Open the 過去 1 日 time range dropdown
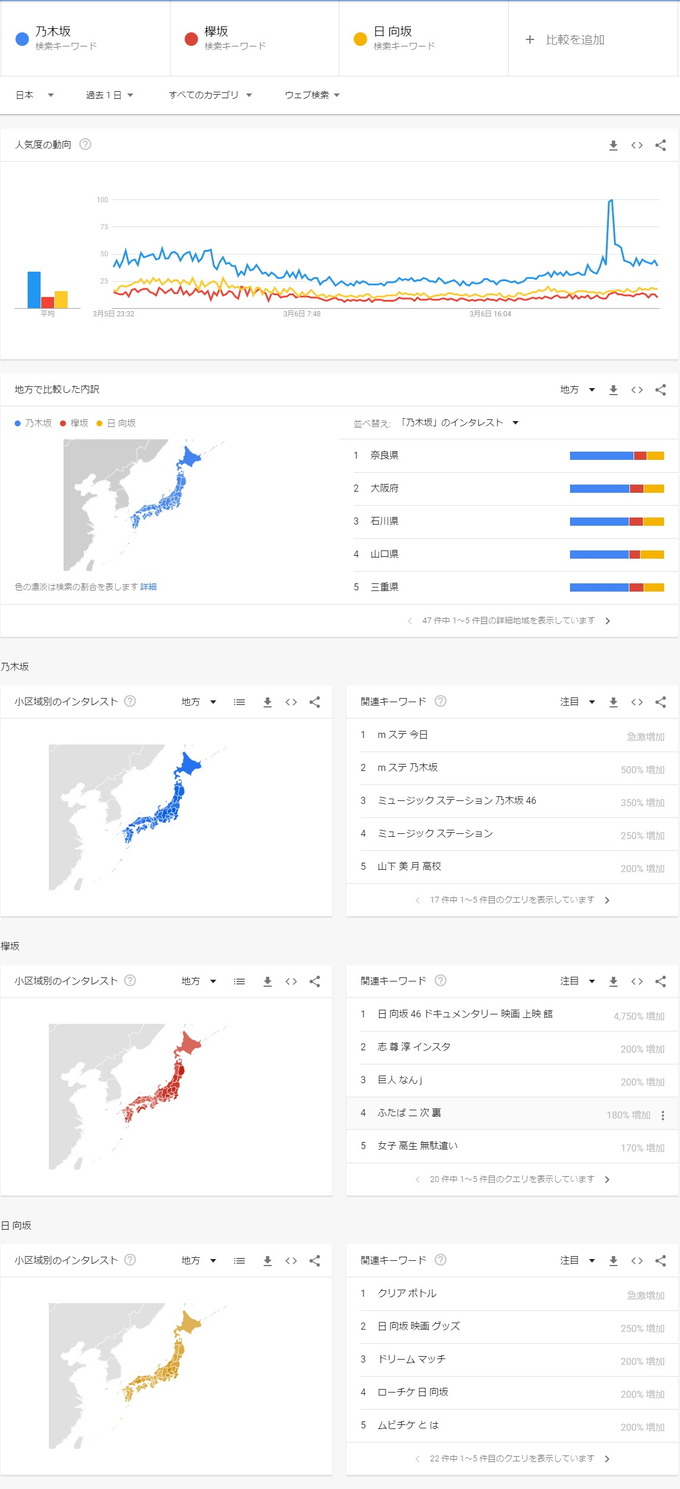Screen dimensions: 680x1489 [x=110, y=95]
